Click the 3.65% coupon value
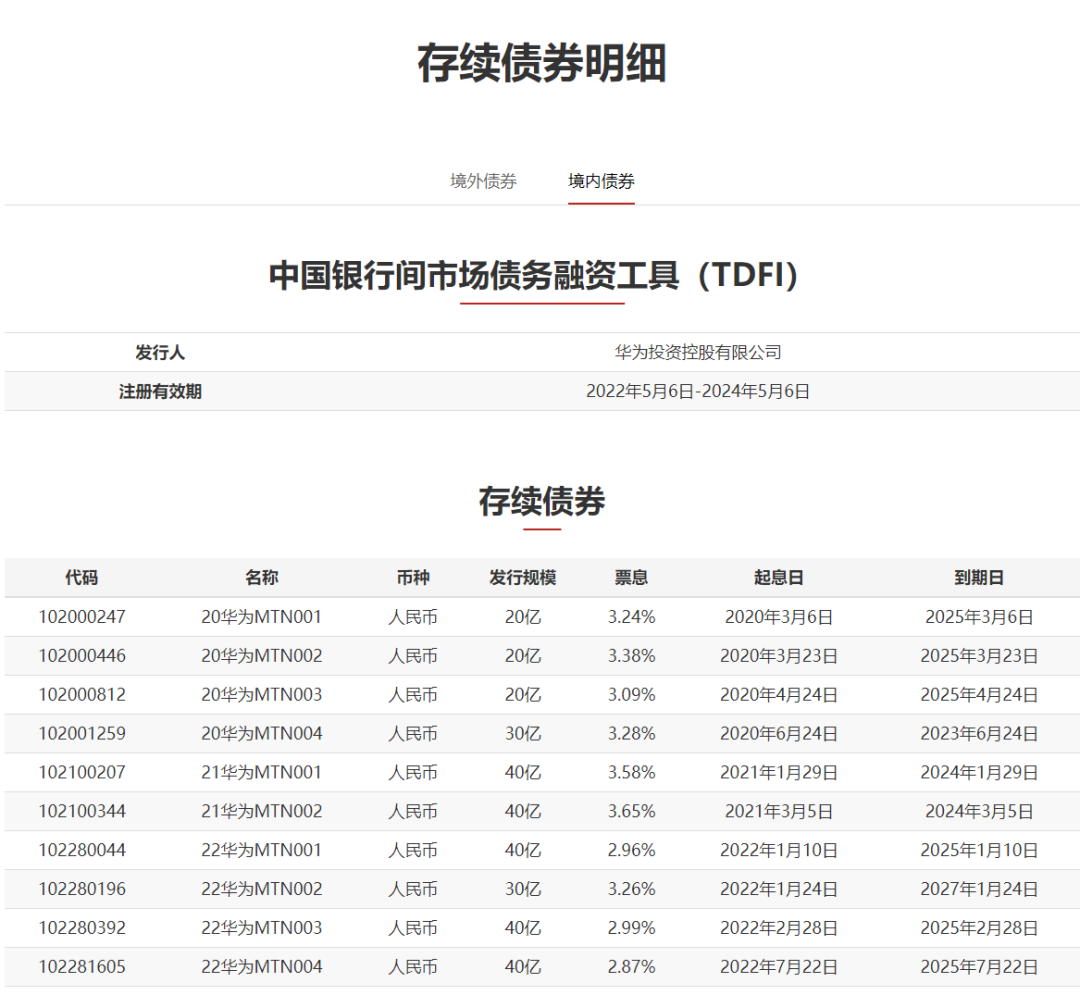This screenshot has height=995, width=1080. point(632,811)
